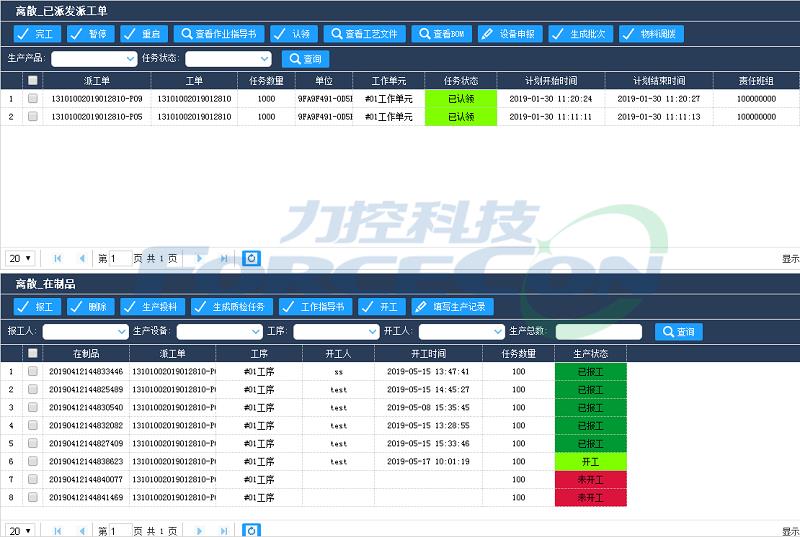
Task: Open the 工序 filter dropdown
Action: click(336, 331)
